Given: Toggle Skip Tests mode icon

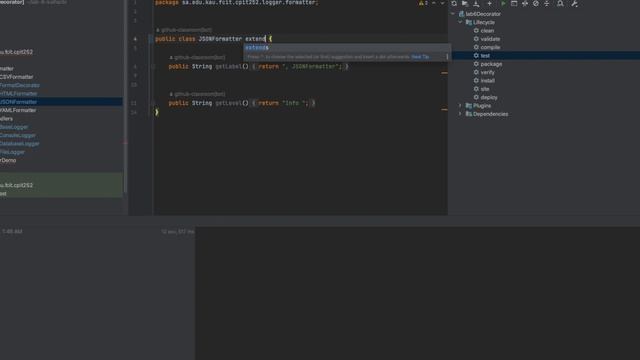Looking at the screenshot, I should tap(536, 3).
